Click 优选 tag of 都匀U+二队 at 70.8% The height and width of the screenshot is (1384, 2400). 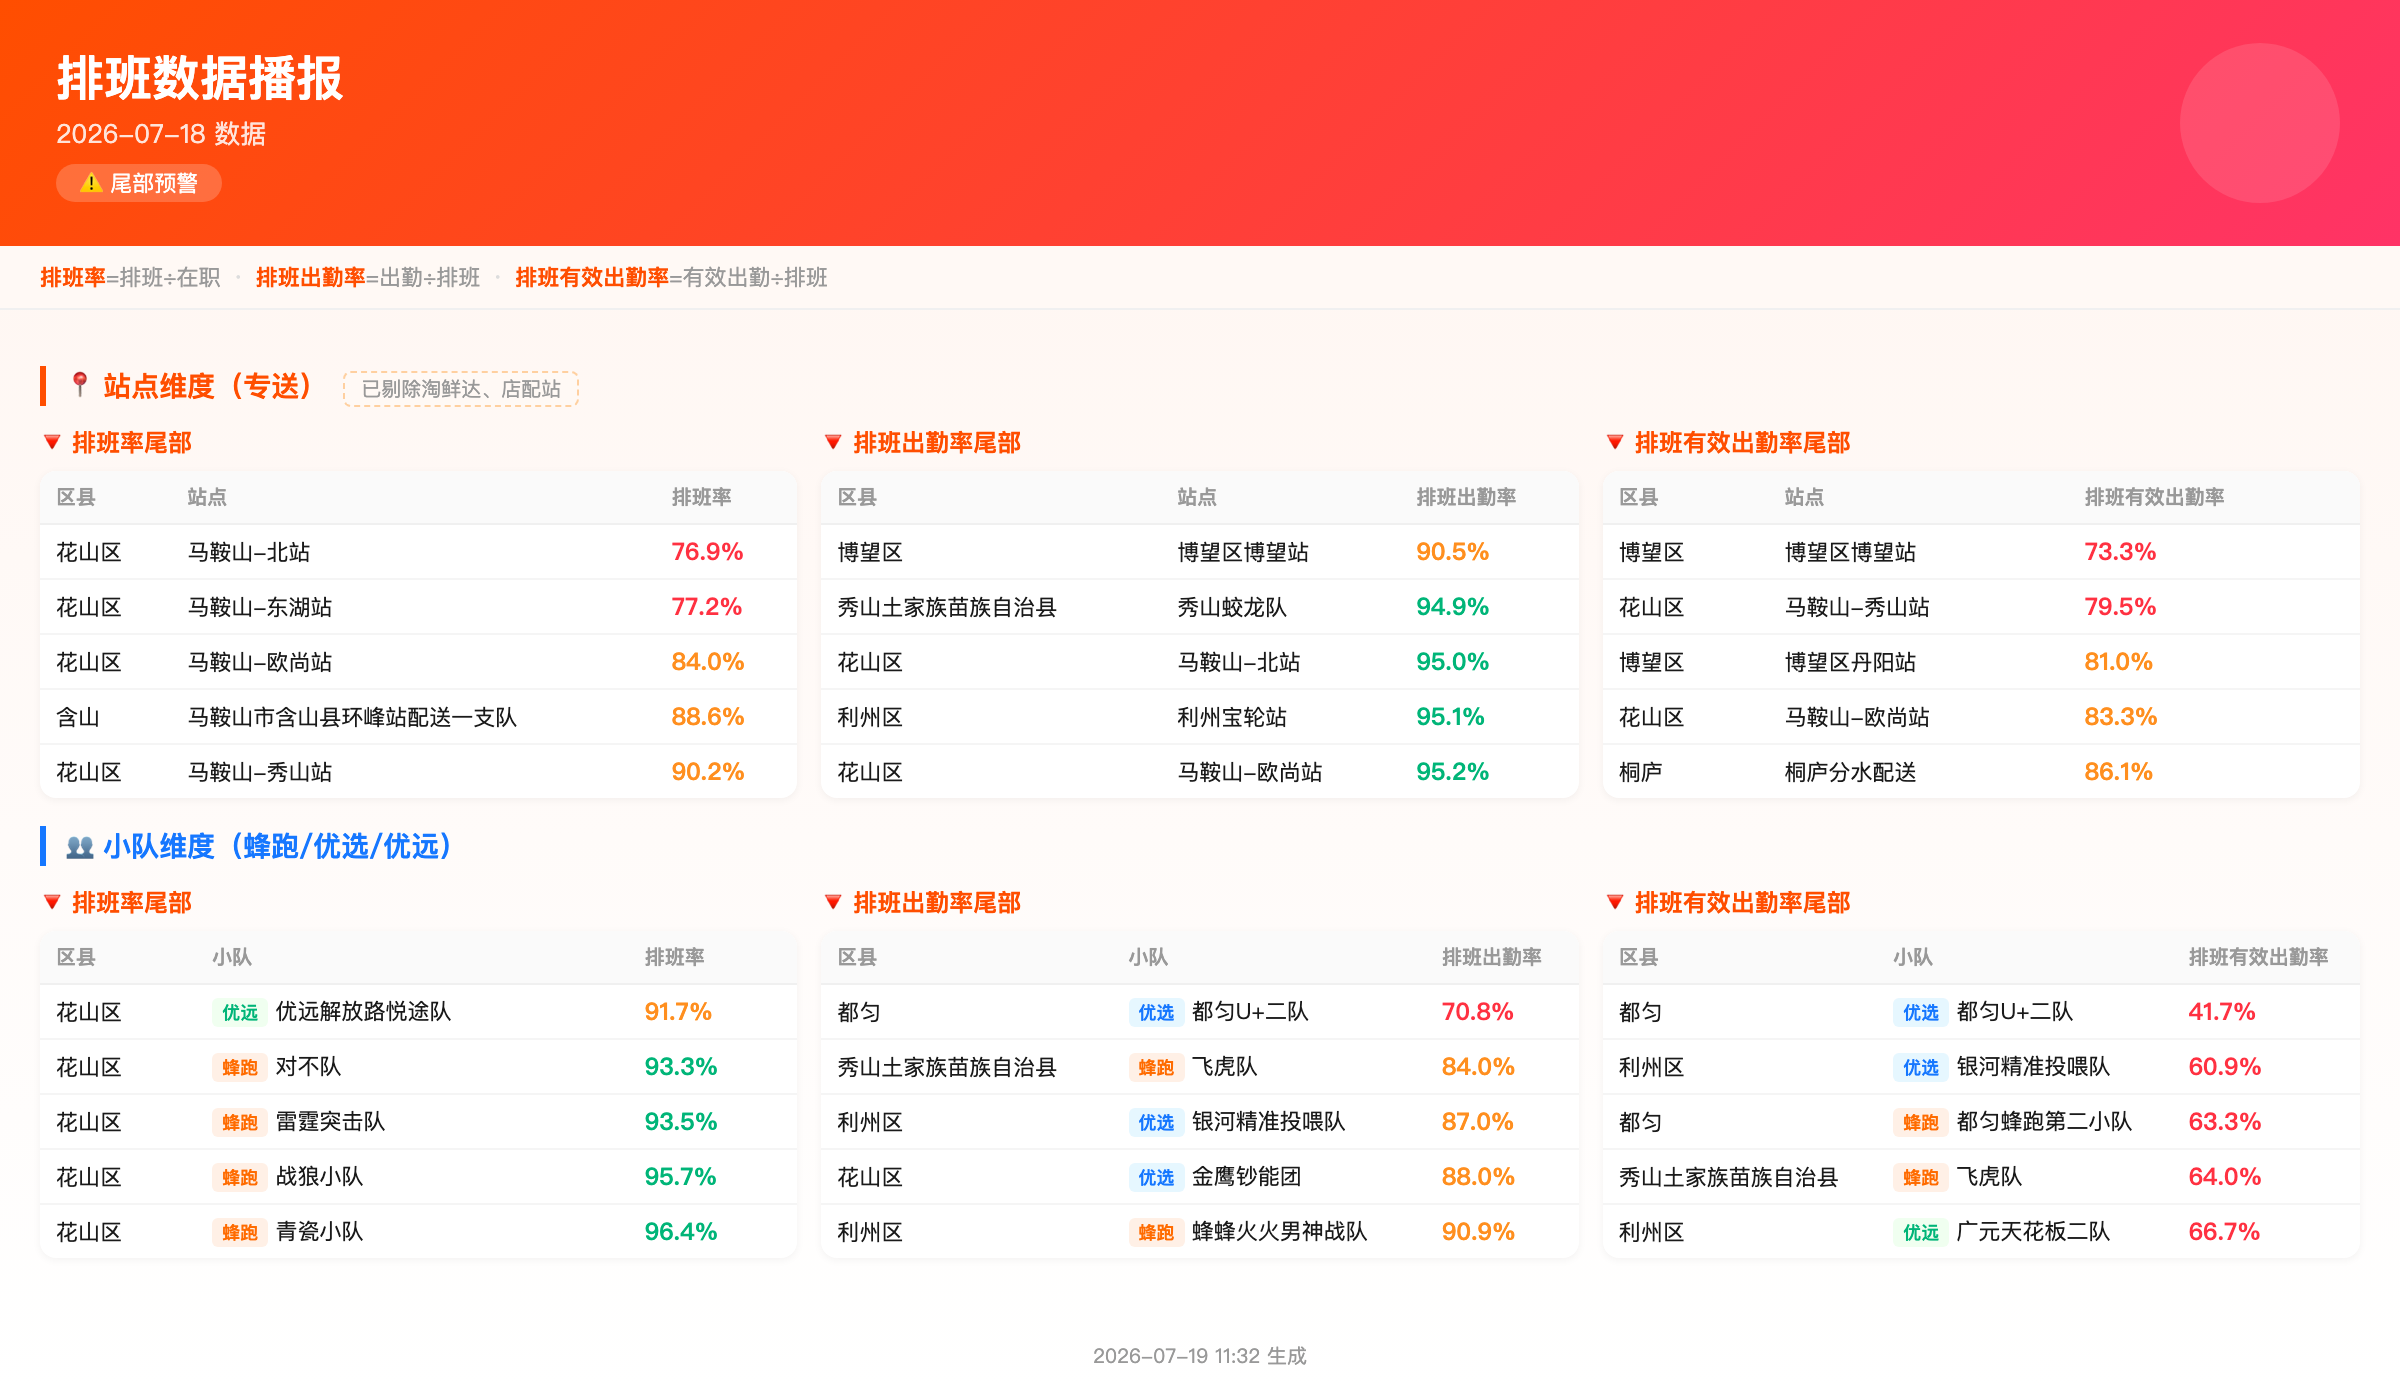pyautogui.click(x=1156, y=1012)
